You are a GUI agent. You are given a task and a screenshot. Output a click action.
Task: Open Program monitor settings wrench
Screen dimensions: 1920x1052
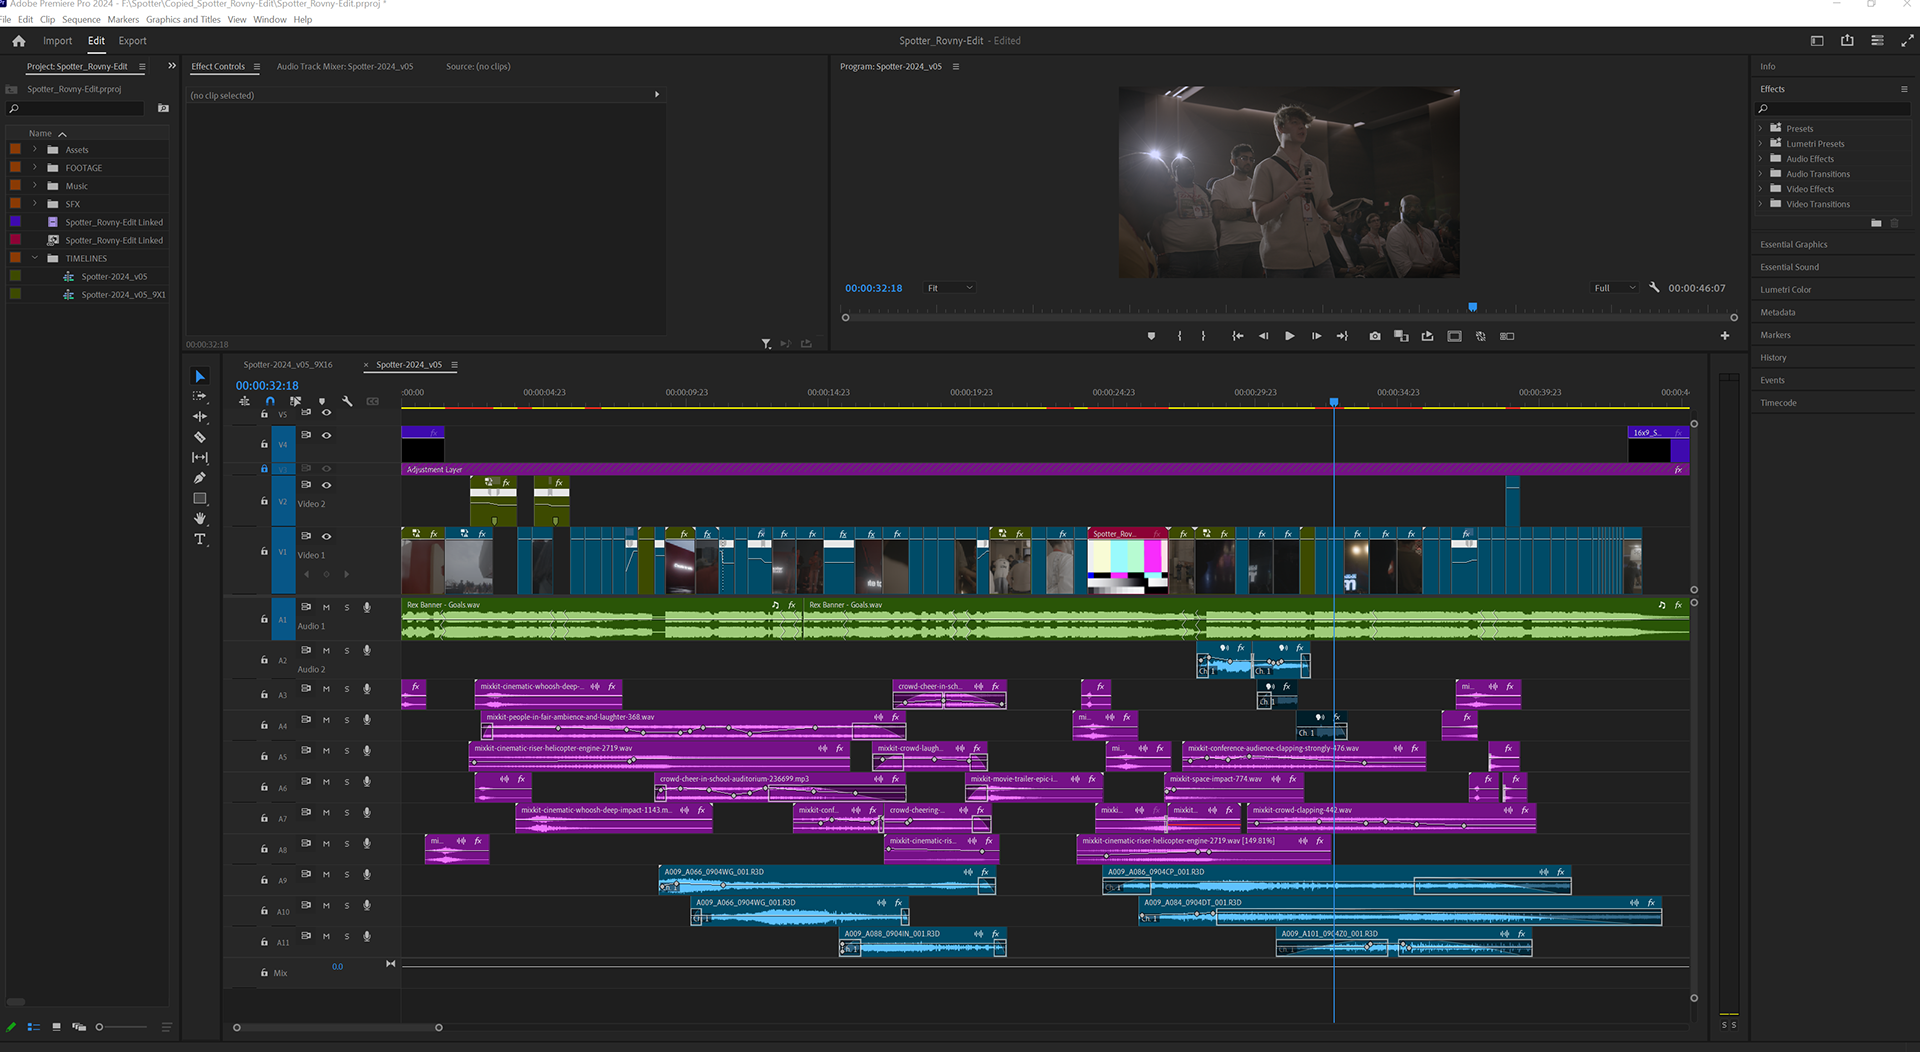pos(1654,287)
